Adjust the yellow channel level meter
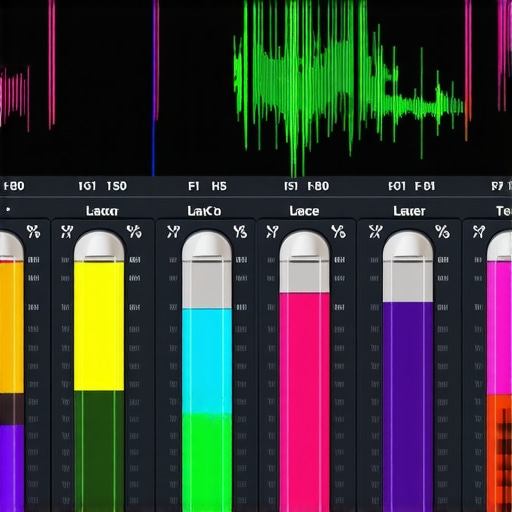The height and width of the screenshot is (512, 512). pyautogui.click(x=99, y=372)
